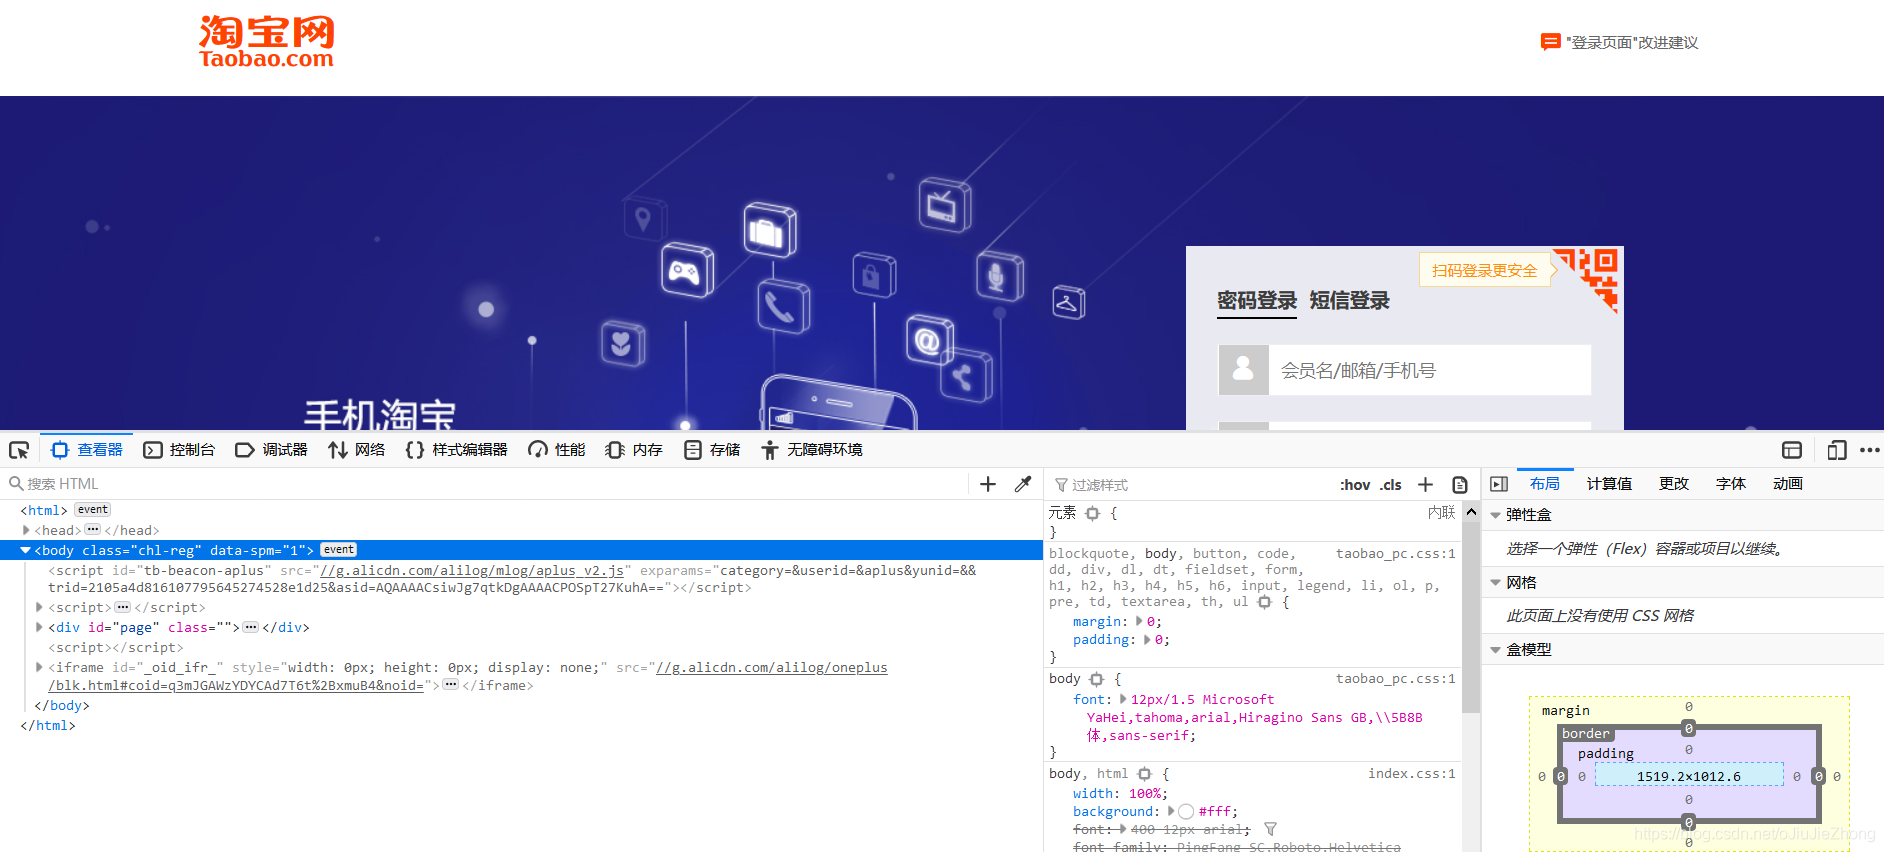Click the add new node plus icon

(988, 484)
